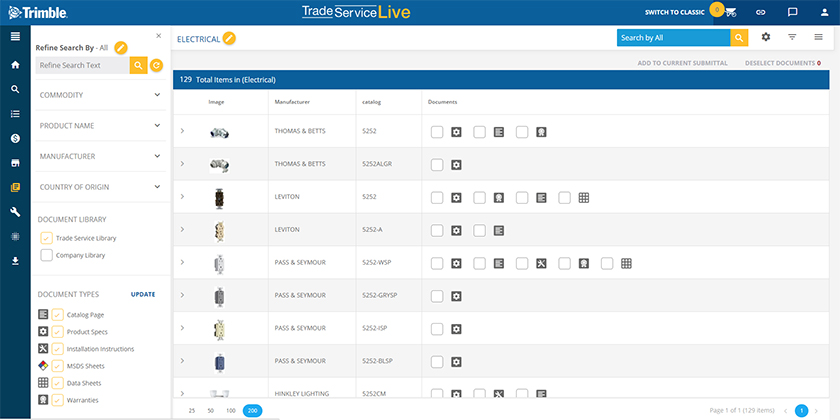Click the Refine Search Text field
The image size is (840, 420).
click(x=82, y=65)
